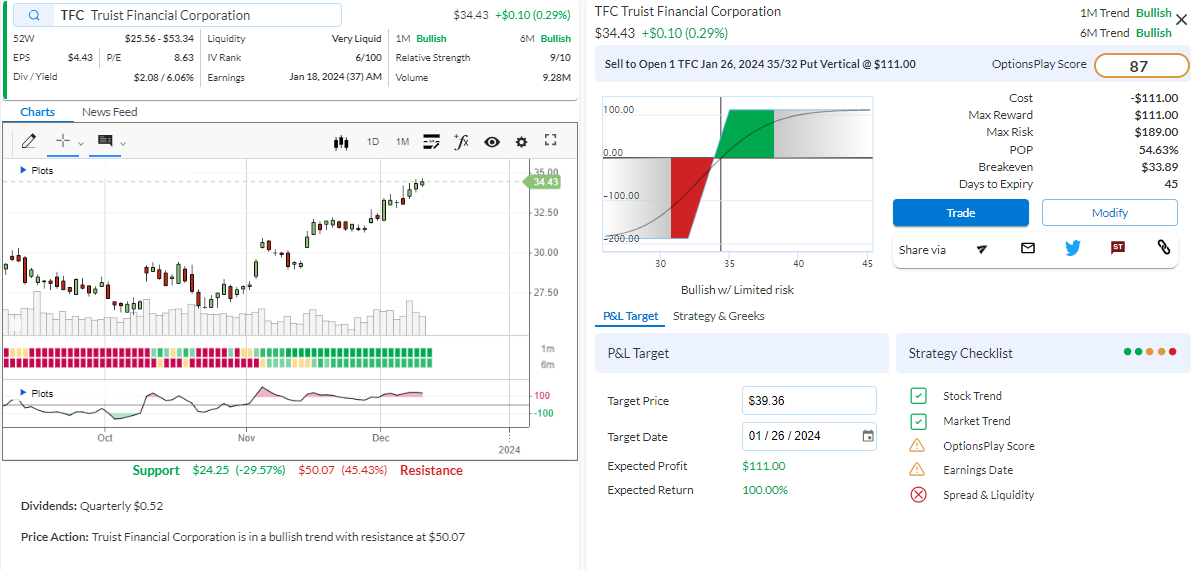The width and height of the screenshot is (1194, 570).
Task: Click the Spread & Liquidity red X icon
Action: click(x=918, y=495)
